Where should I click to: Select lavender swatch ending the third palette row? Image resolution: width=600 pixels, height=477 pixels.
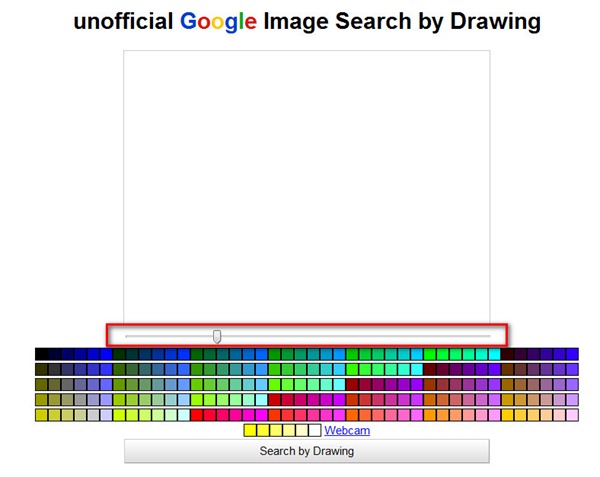[x=572, y=384]
